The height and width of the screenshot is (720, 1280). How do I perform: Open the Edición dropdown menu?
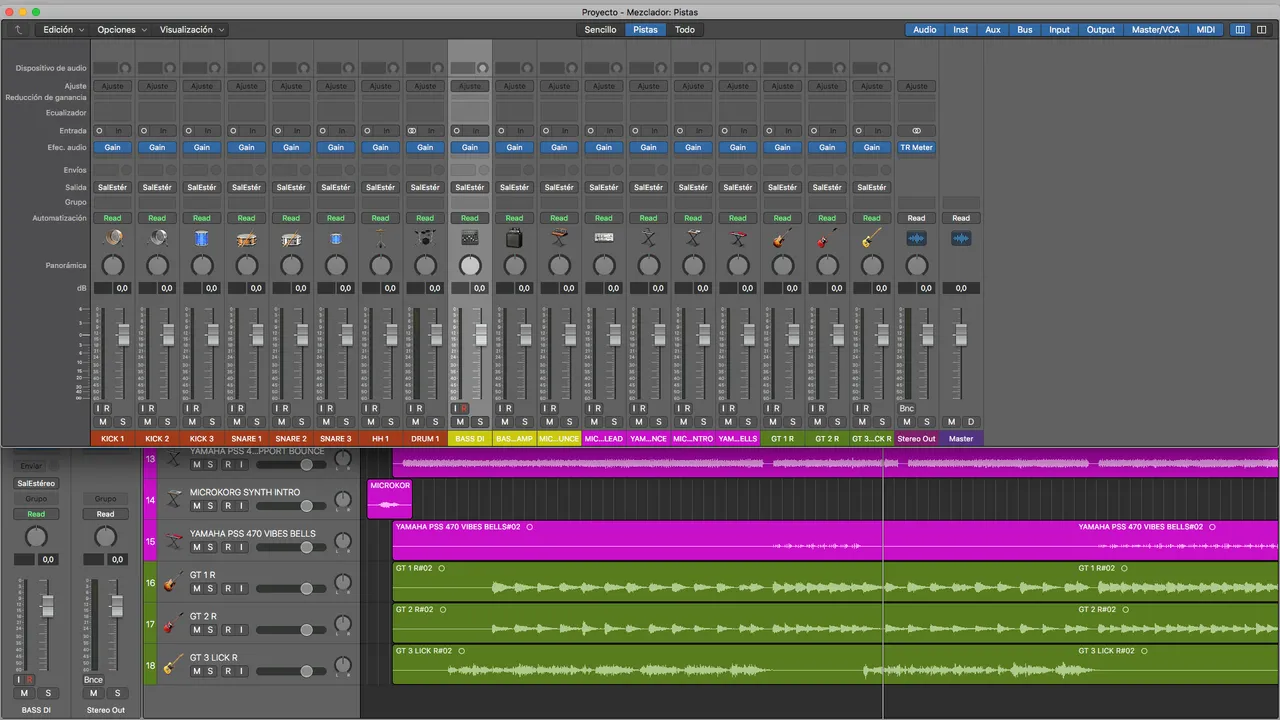(64, 30)
